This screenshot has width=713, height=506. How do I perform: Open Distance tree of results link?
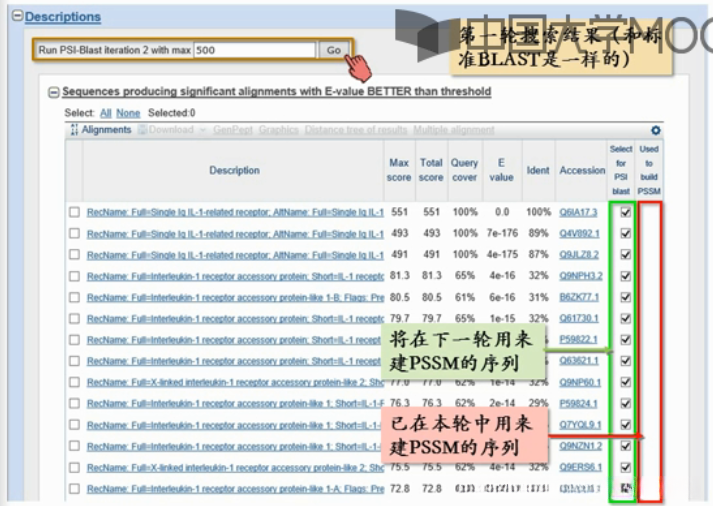click(356, 130)
